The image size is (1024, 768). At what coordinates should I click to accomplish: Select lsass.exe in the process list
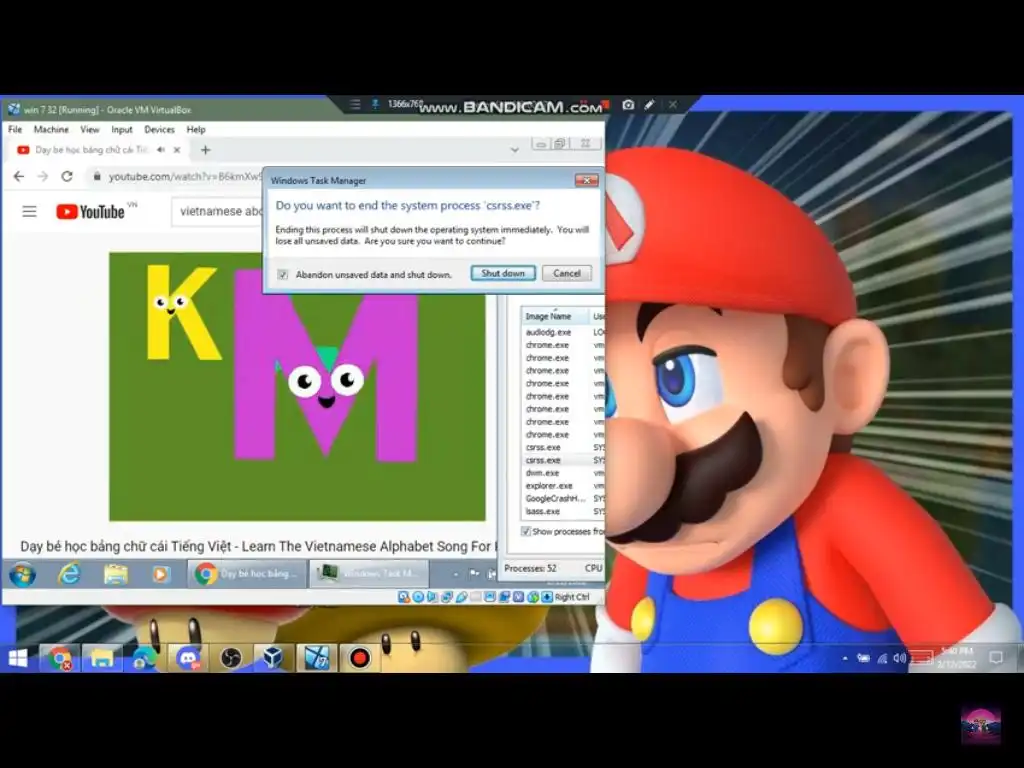[543, 511]
